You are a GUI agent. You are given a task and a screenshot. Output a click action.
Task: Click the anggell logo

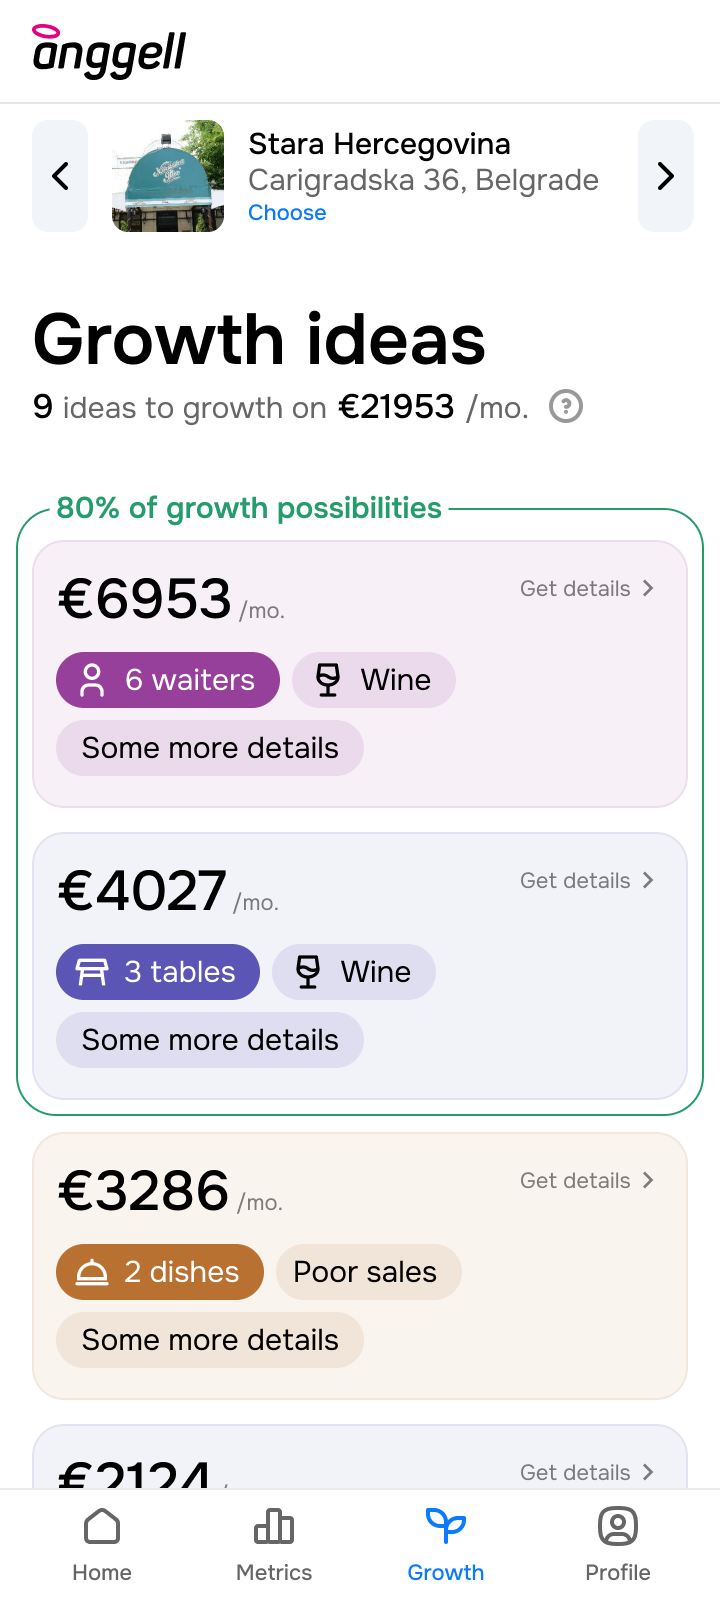109,52
